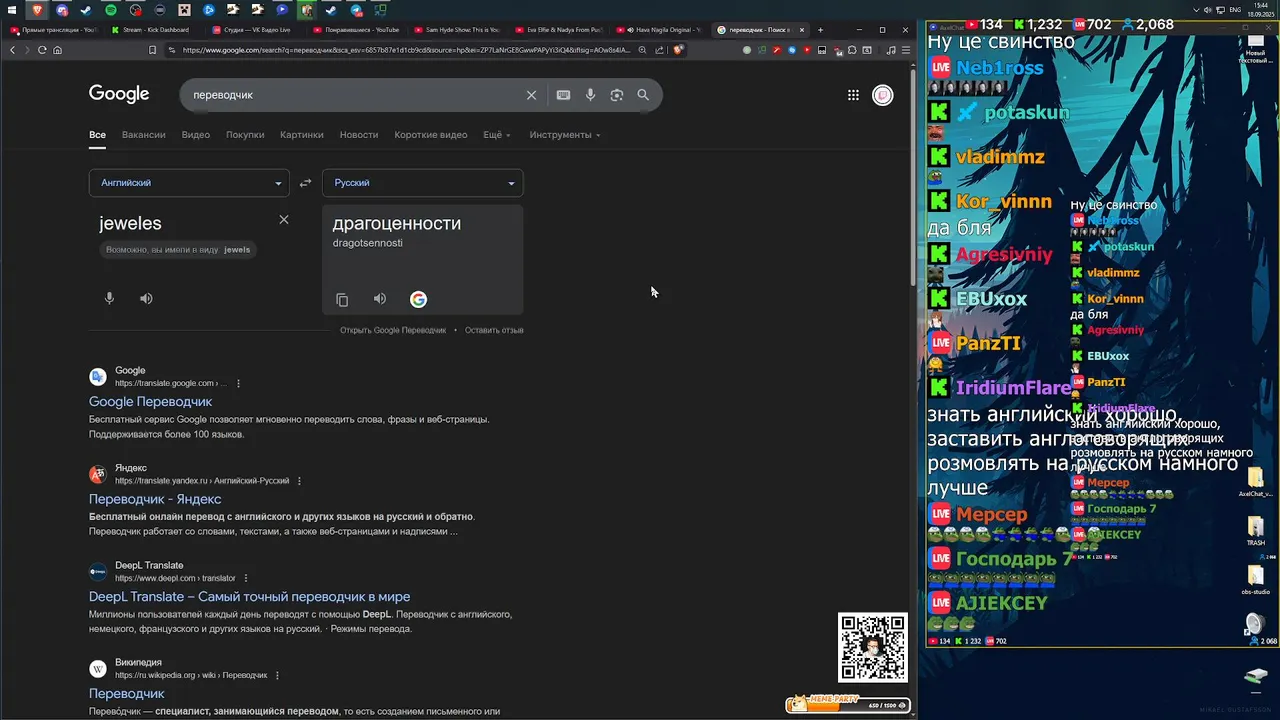1280x720 pixels.
Task: Open the Windows Start menu
Action: [x=13, y=10]
